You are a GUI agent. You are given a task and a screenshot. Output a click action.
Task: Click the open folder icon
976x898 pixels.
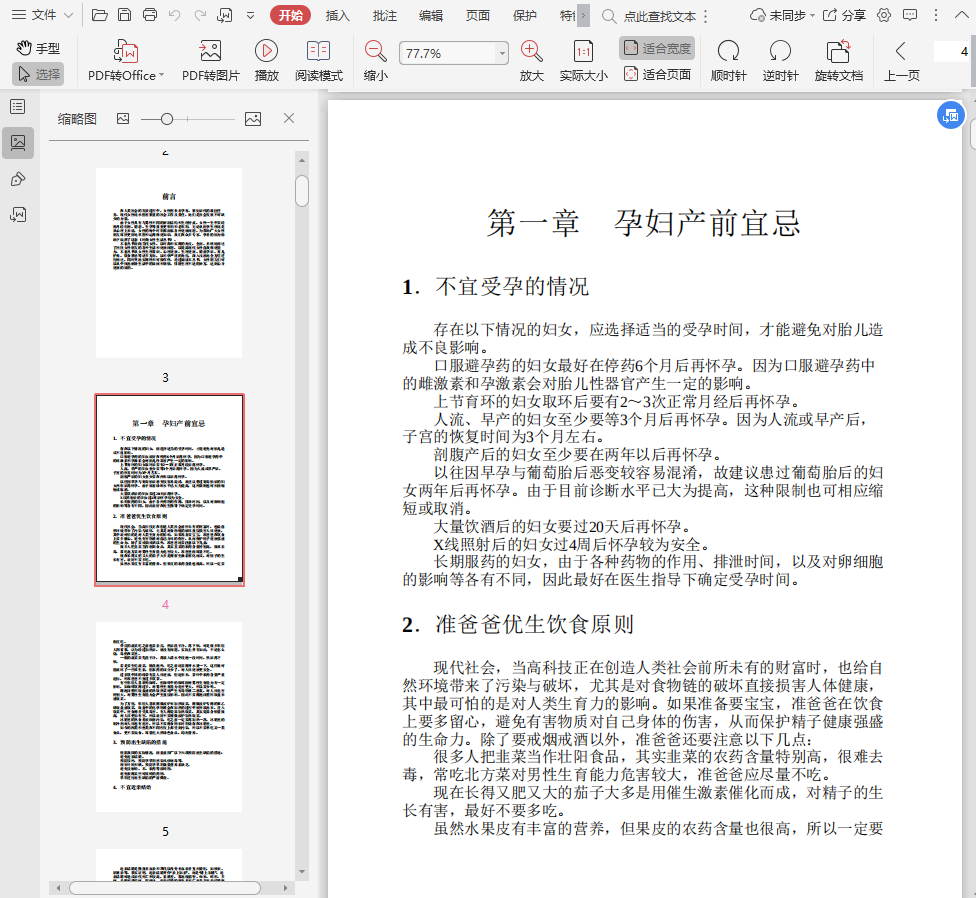[100, 15]
